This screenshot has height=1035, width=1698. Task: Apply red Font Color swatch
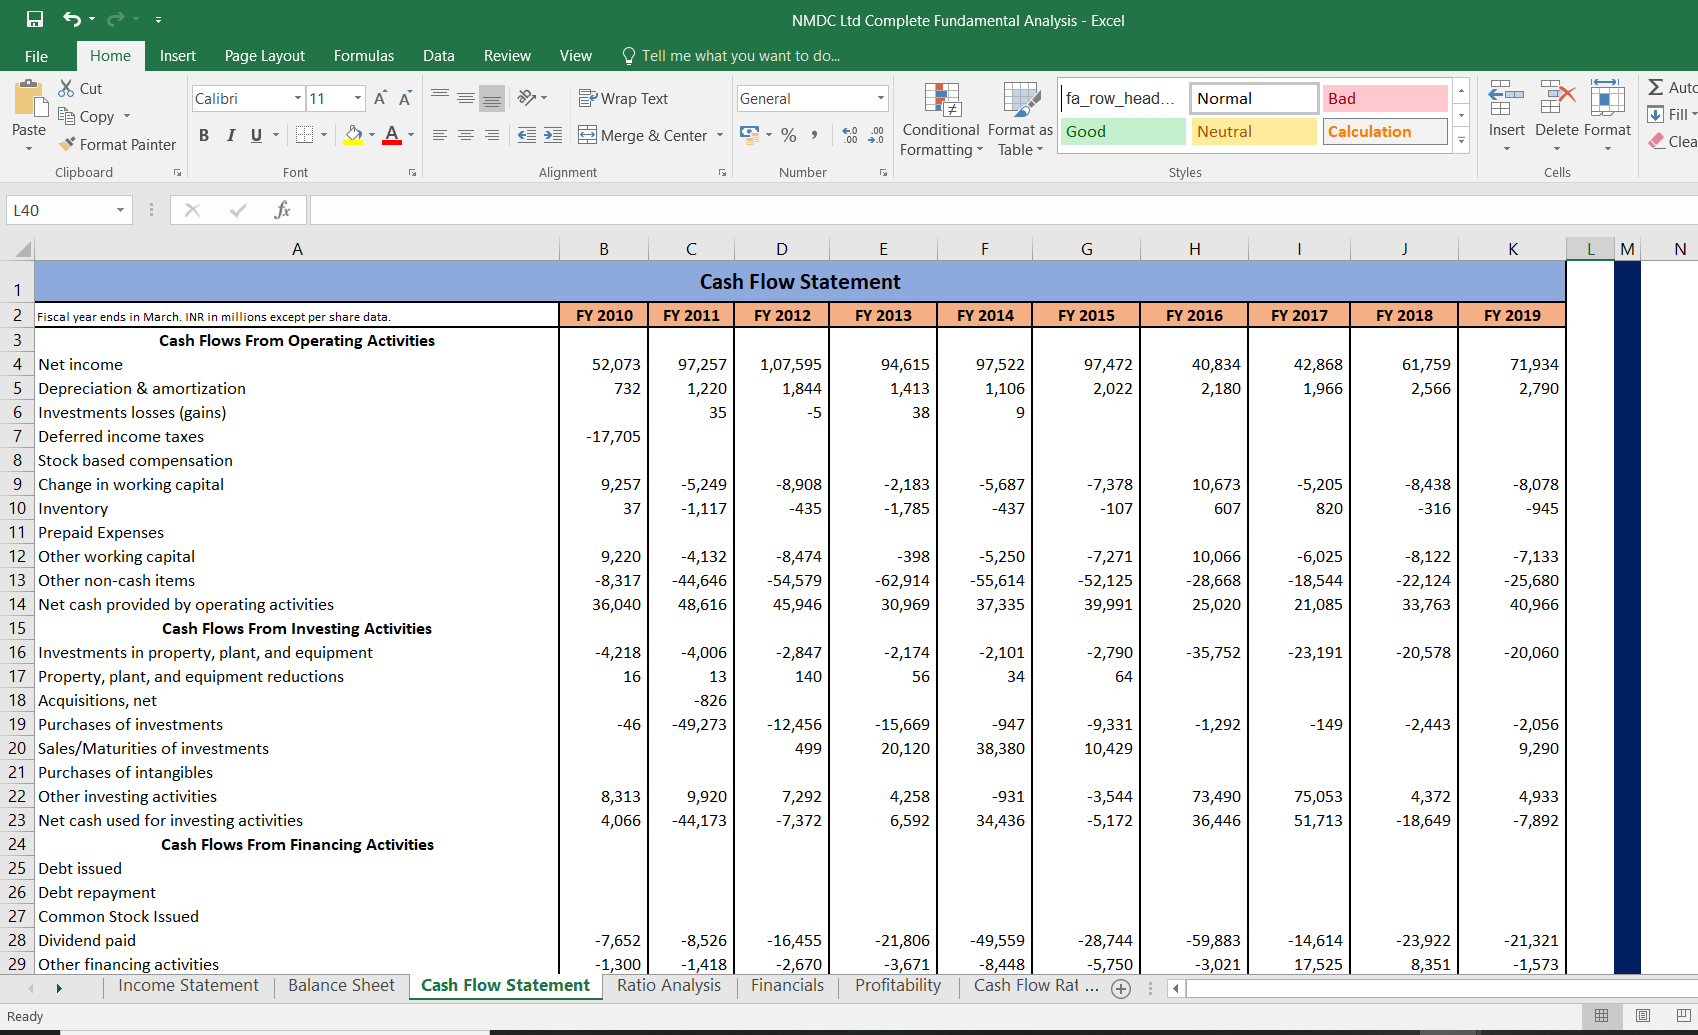[392, 135]
